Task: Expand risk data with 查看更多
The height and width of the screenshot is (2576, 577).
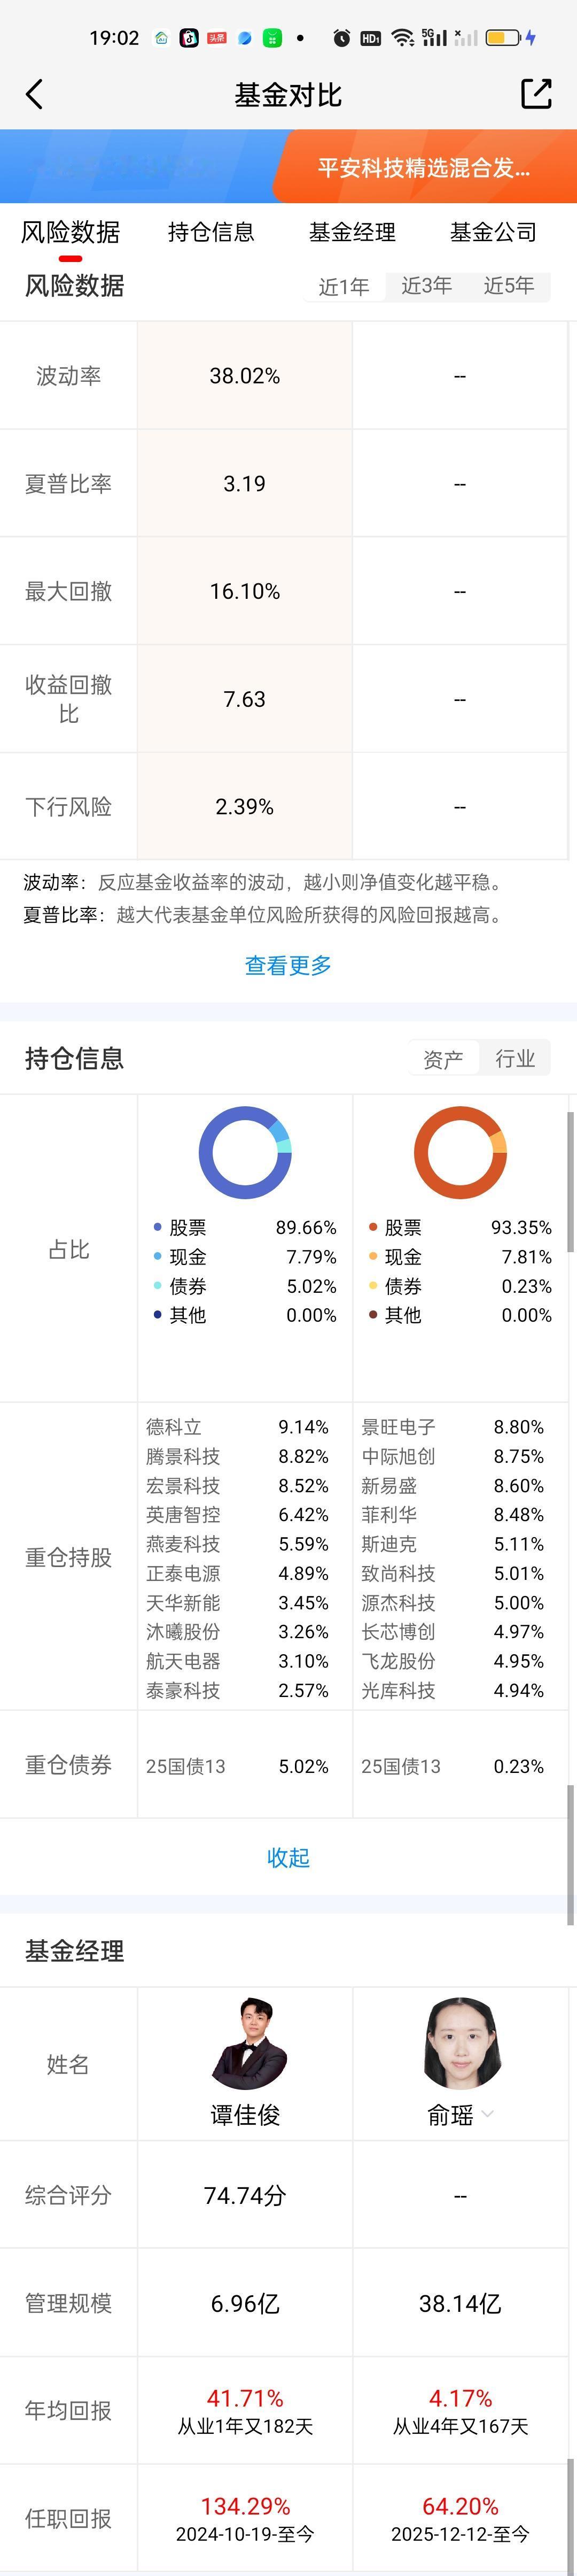Action: point(288,965)
